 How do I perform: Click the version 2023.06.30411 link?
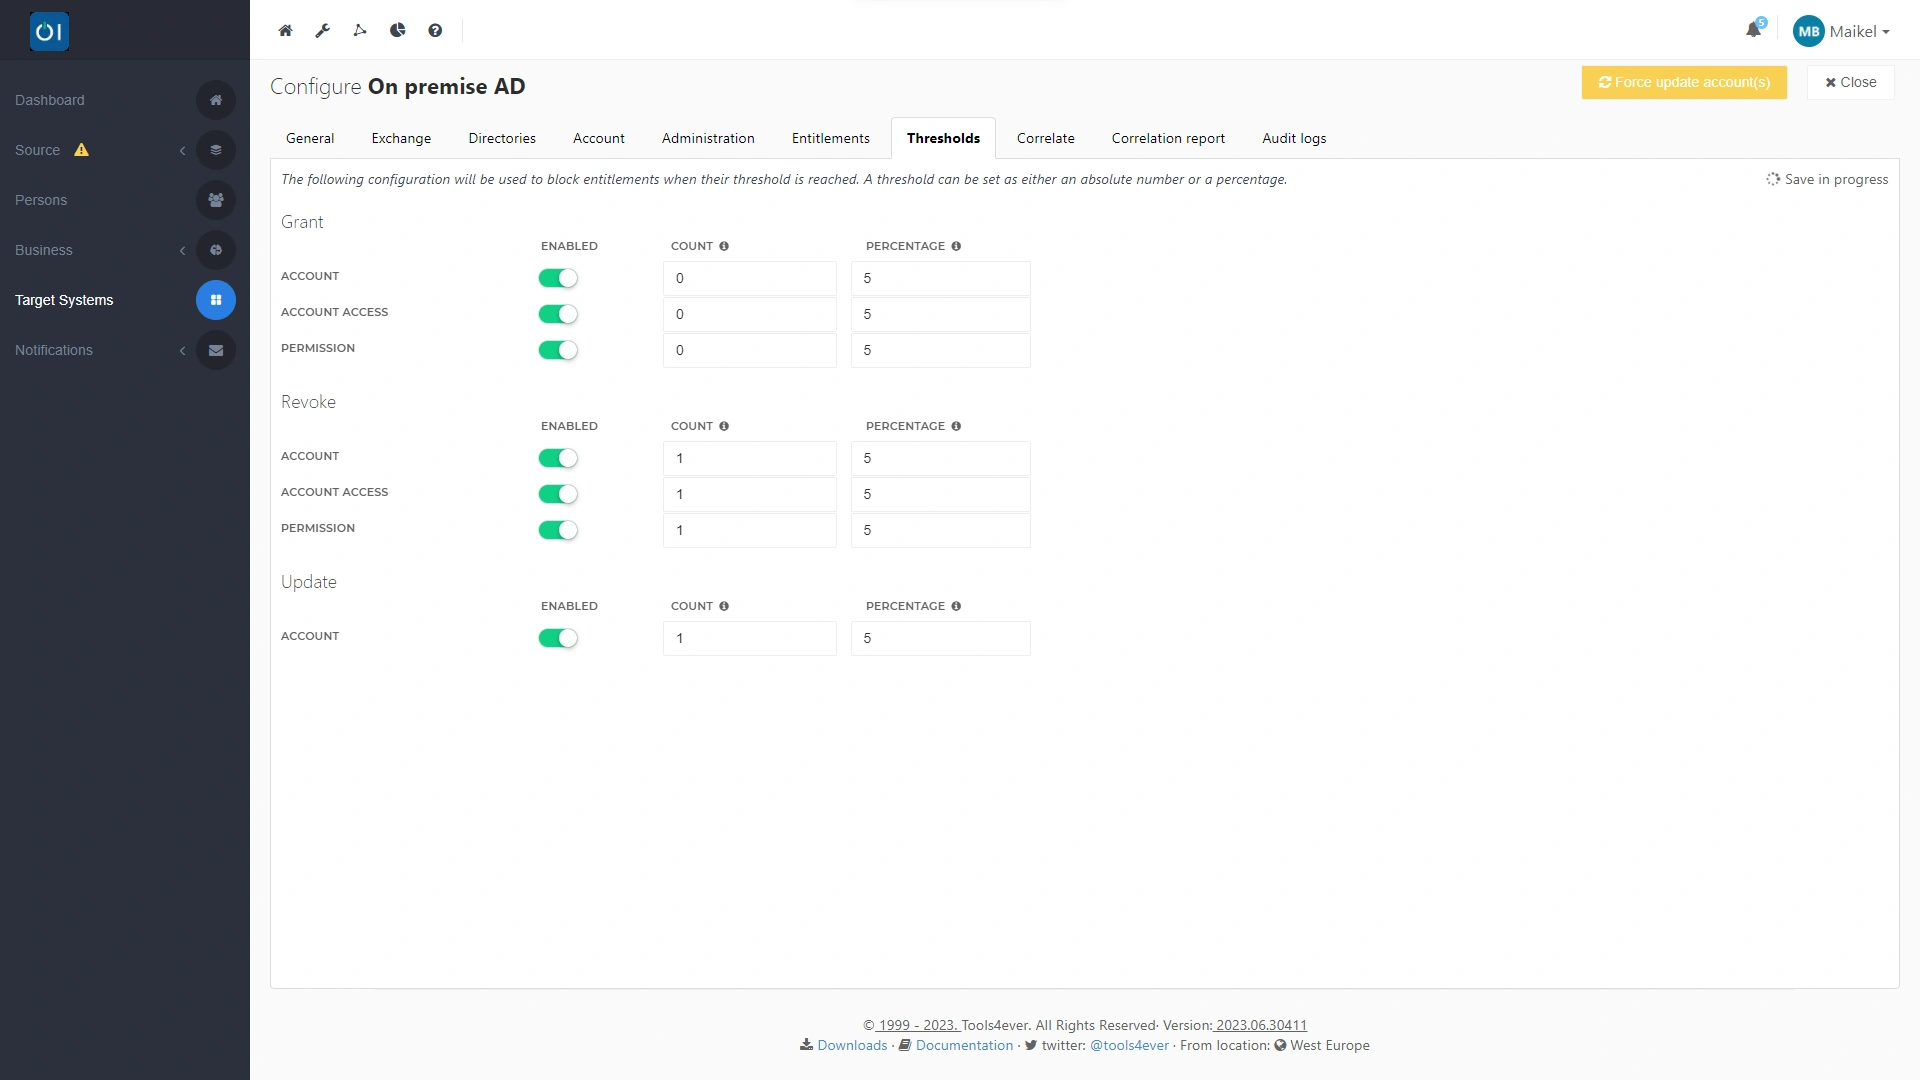click(1261, 1025)
